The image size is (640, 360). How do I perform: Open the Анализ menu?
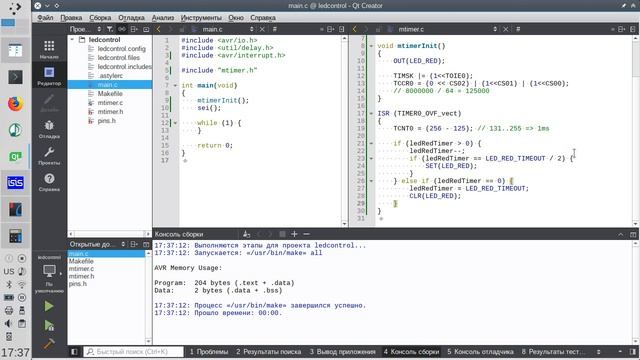pyautogui.click(x=163, y=18)
